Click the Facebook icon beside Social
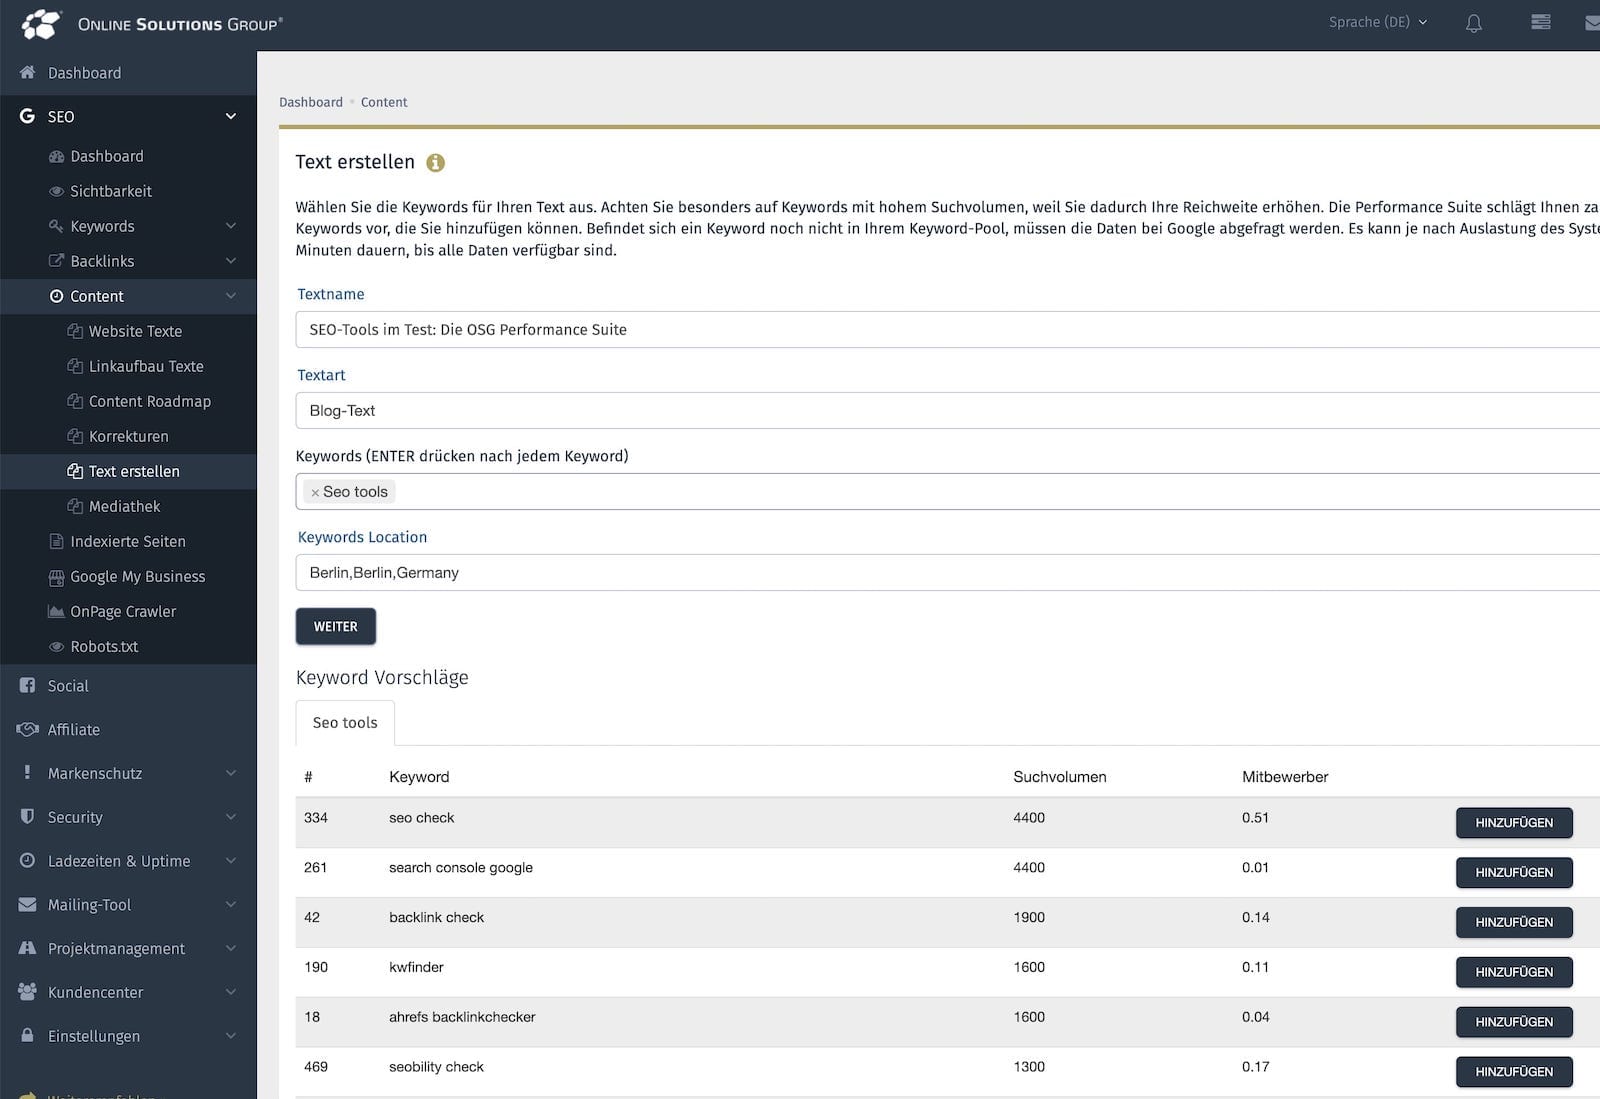 pyautogui.click(x=27, y=686)
